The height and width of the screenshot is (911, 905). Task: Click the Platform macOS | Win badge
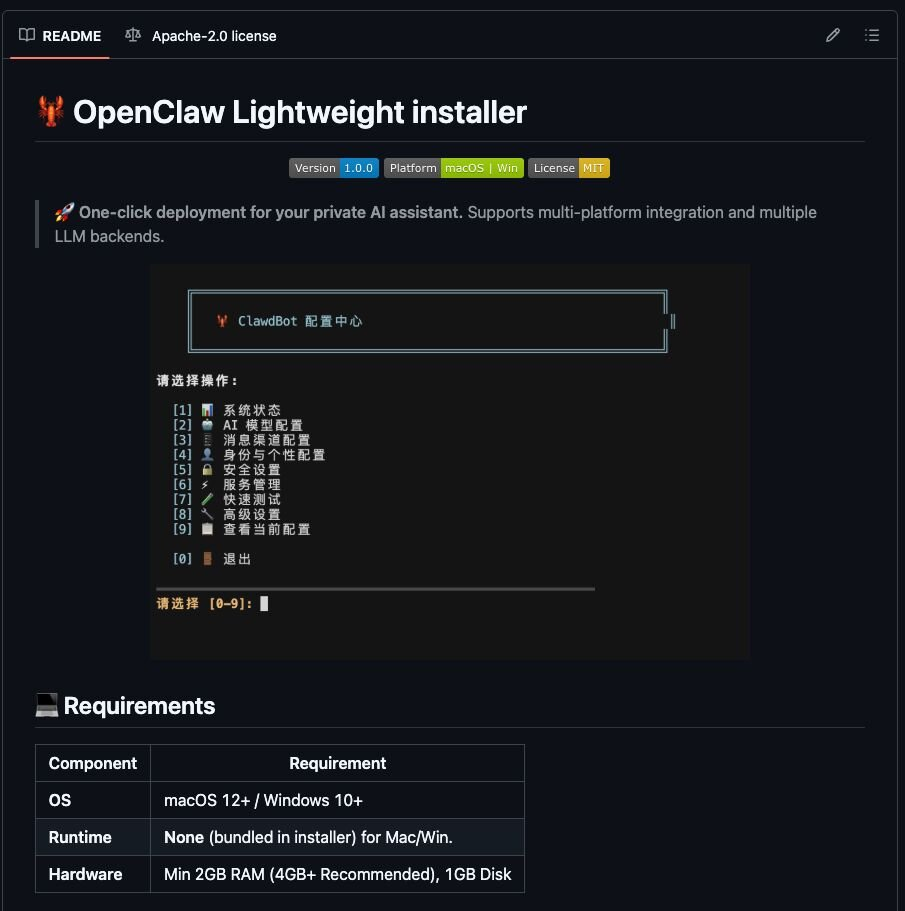pyautogui.click(x=453, y=168)
